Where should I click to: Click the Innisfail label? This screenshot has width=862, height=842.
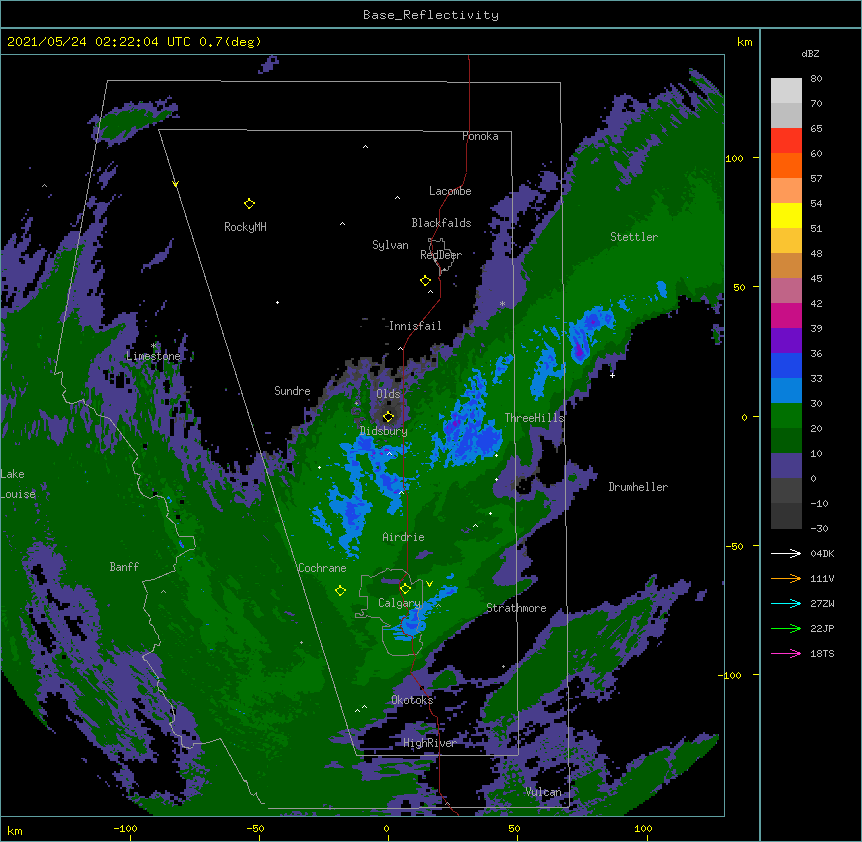(415, 326)
